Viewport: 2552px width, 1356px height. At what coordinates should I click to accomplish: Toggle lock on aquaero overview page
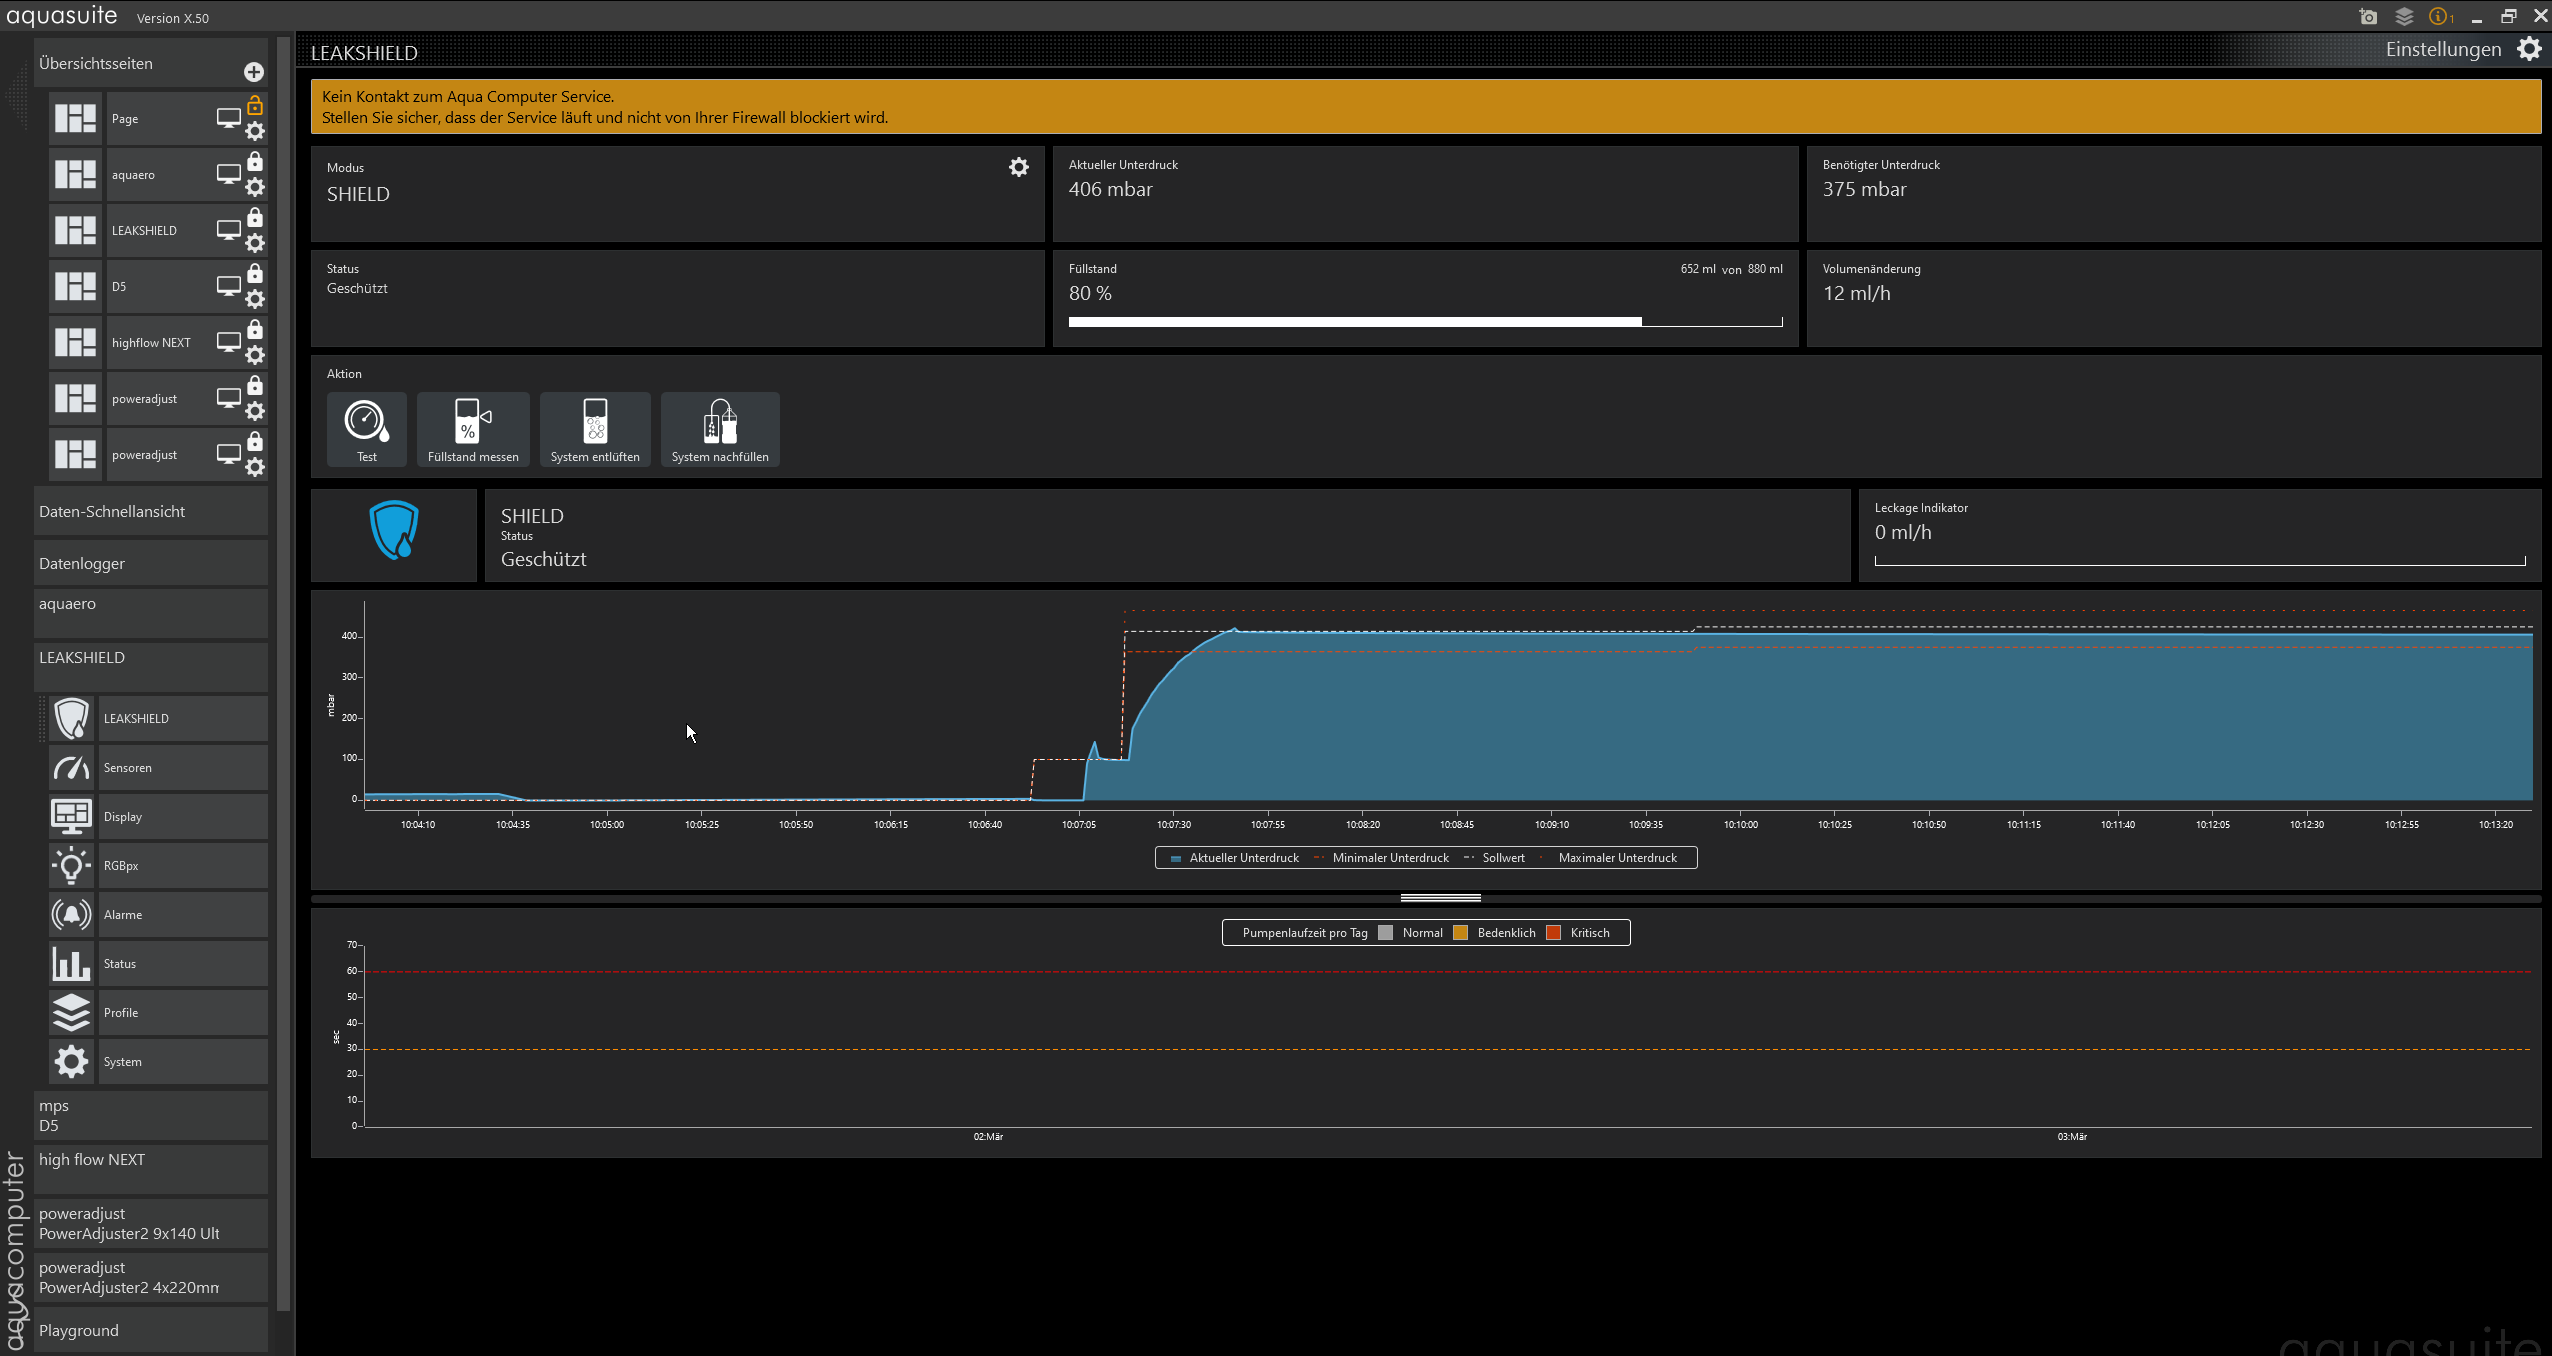(x=255, y=162)
